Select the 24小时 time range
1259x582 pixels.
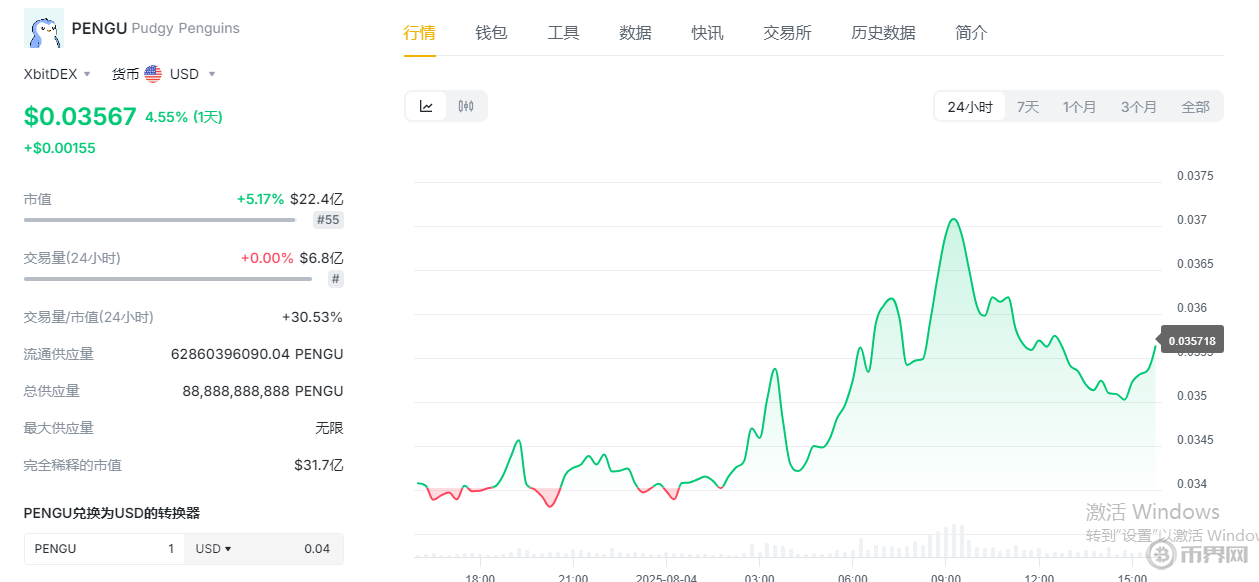(970, 107)
